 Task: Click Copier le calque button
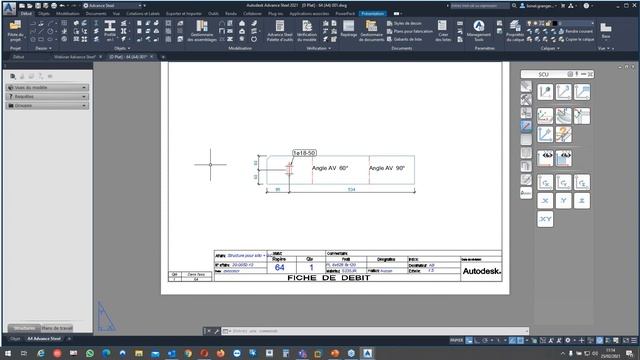[577, 39]
